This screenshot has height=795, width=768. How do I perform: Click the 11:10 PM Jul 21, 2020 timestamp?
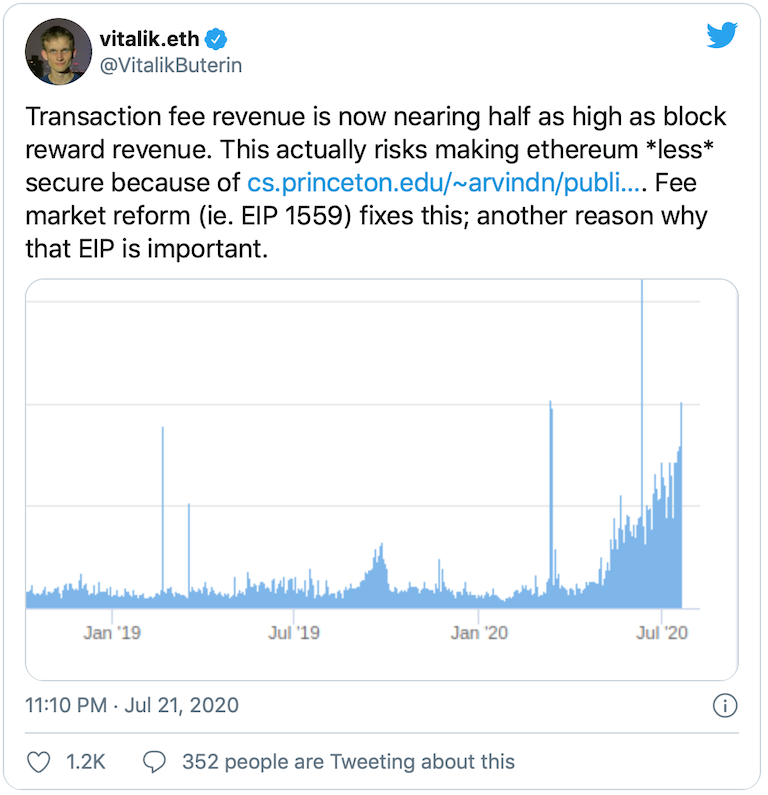pyautogui.click(x=132, y=705)
